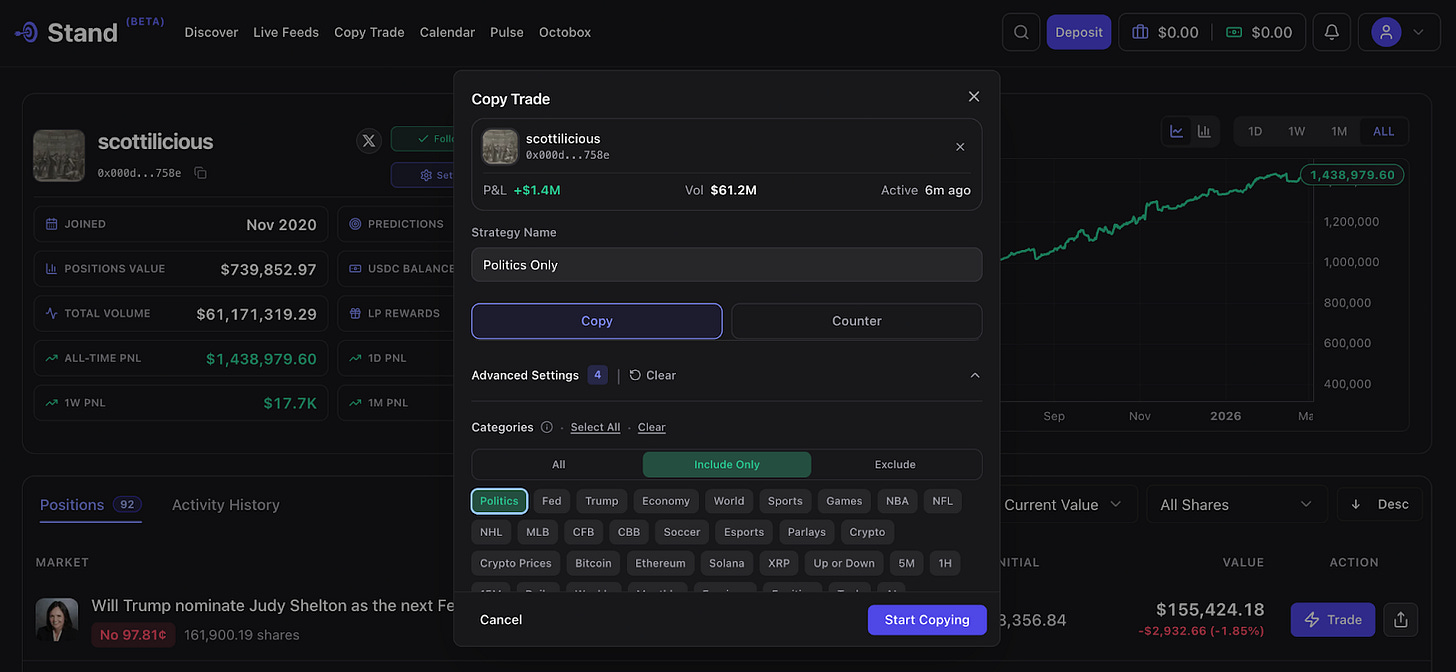Open the Octobox nav item

pyautogui.click(x=565, y=32)
